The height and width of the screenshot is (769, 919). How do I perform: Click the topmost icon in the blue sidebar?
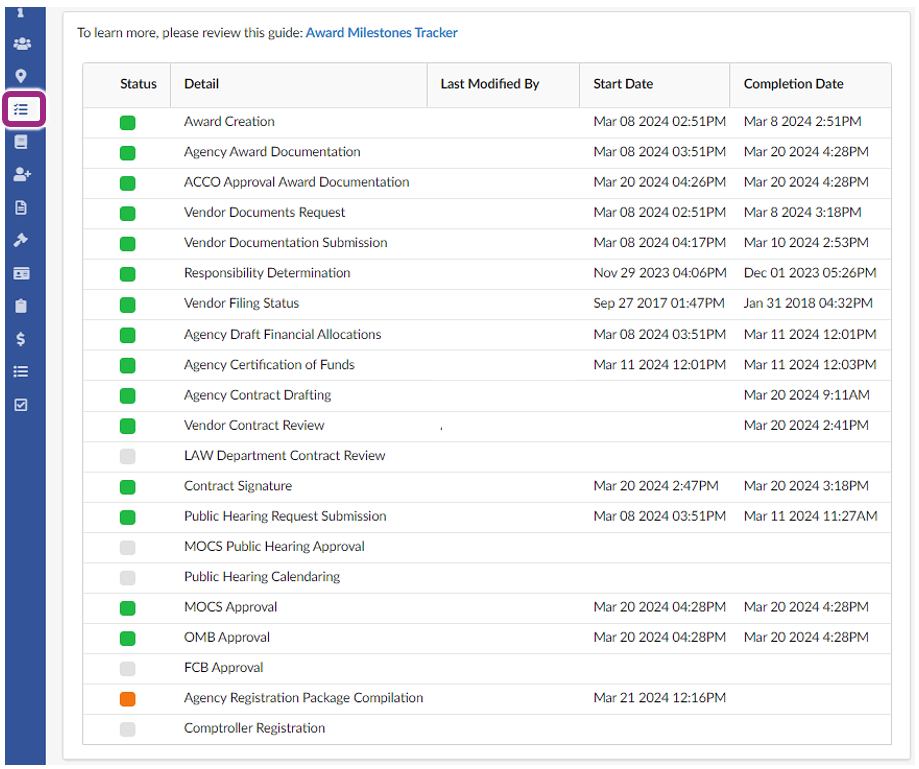[x=20, y=12]
